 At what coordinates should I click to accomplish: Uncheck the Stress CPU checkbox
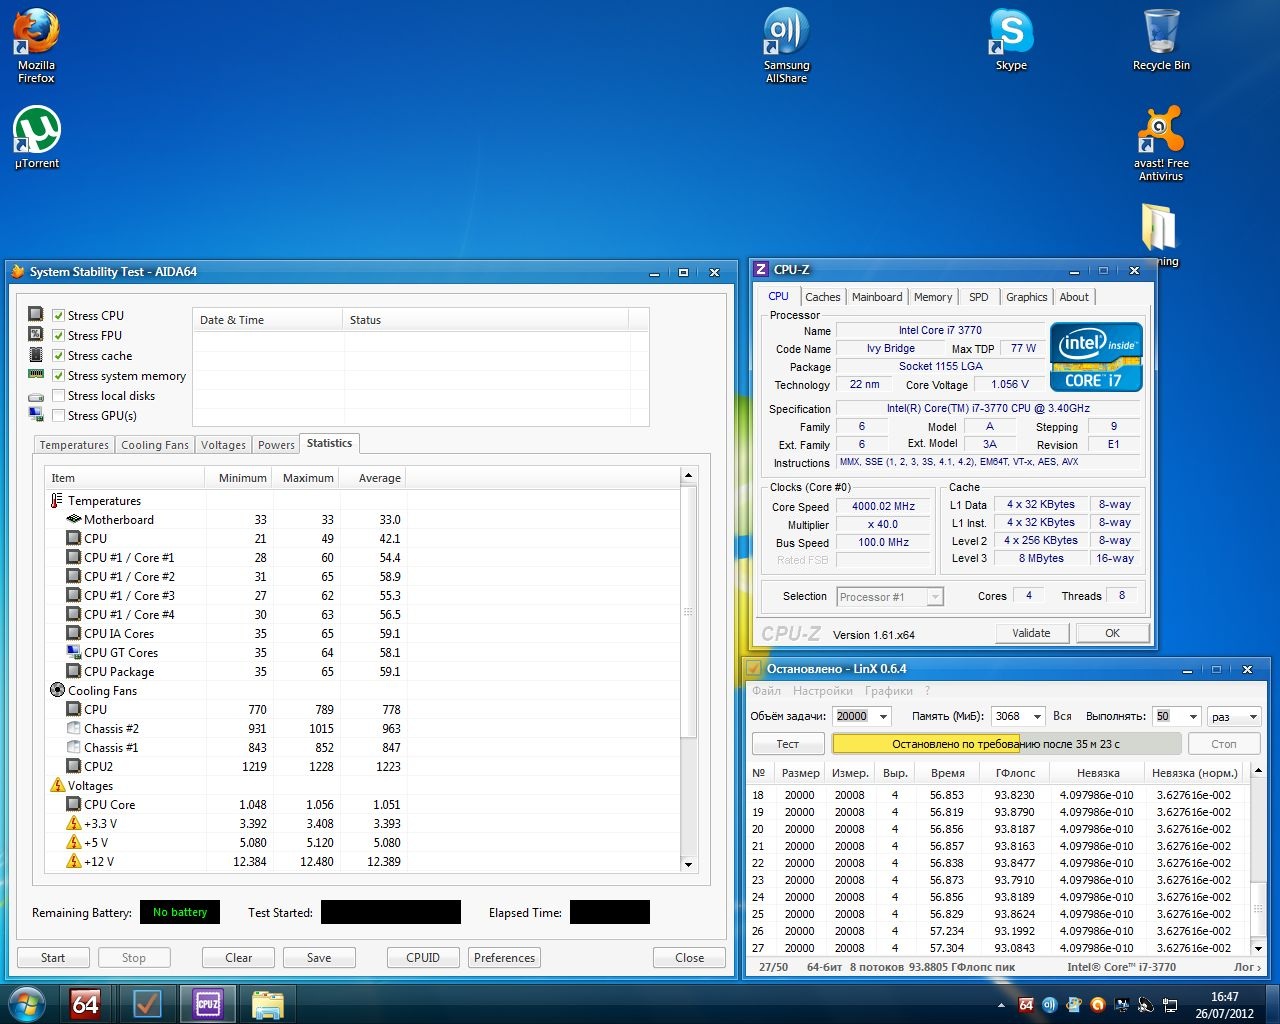tap(59, 315)
